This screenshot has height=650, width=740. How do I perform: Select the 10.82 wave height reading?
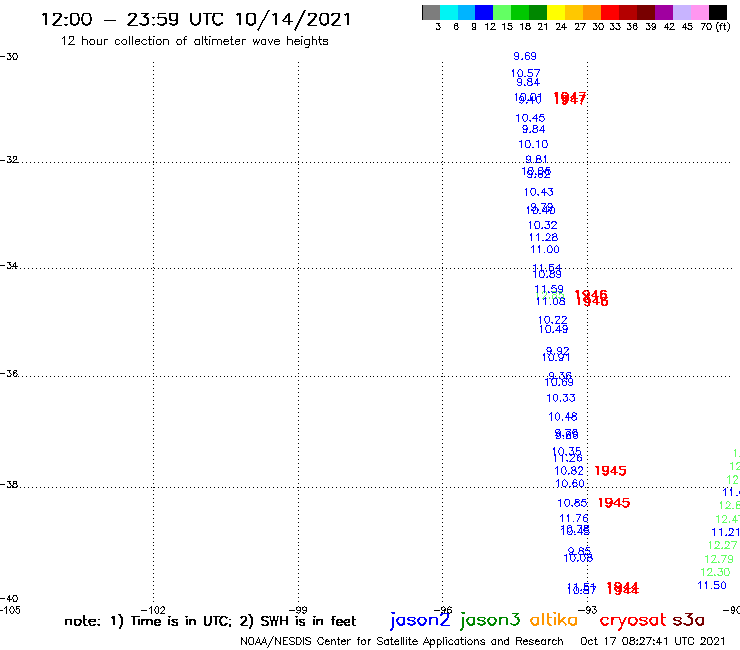point(569,471)
